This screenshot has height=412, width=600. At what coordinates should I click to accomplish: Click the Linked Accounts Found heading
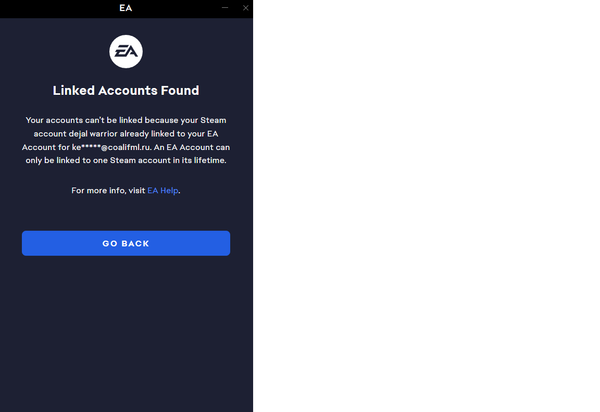[x=126, y=91]
